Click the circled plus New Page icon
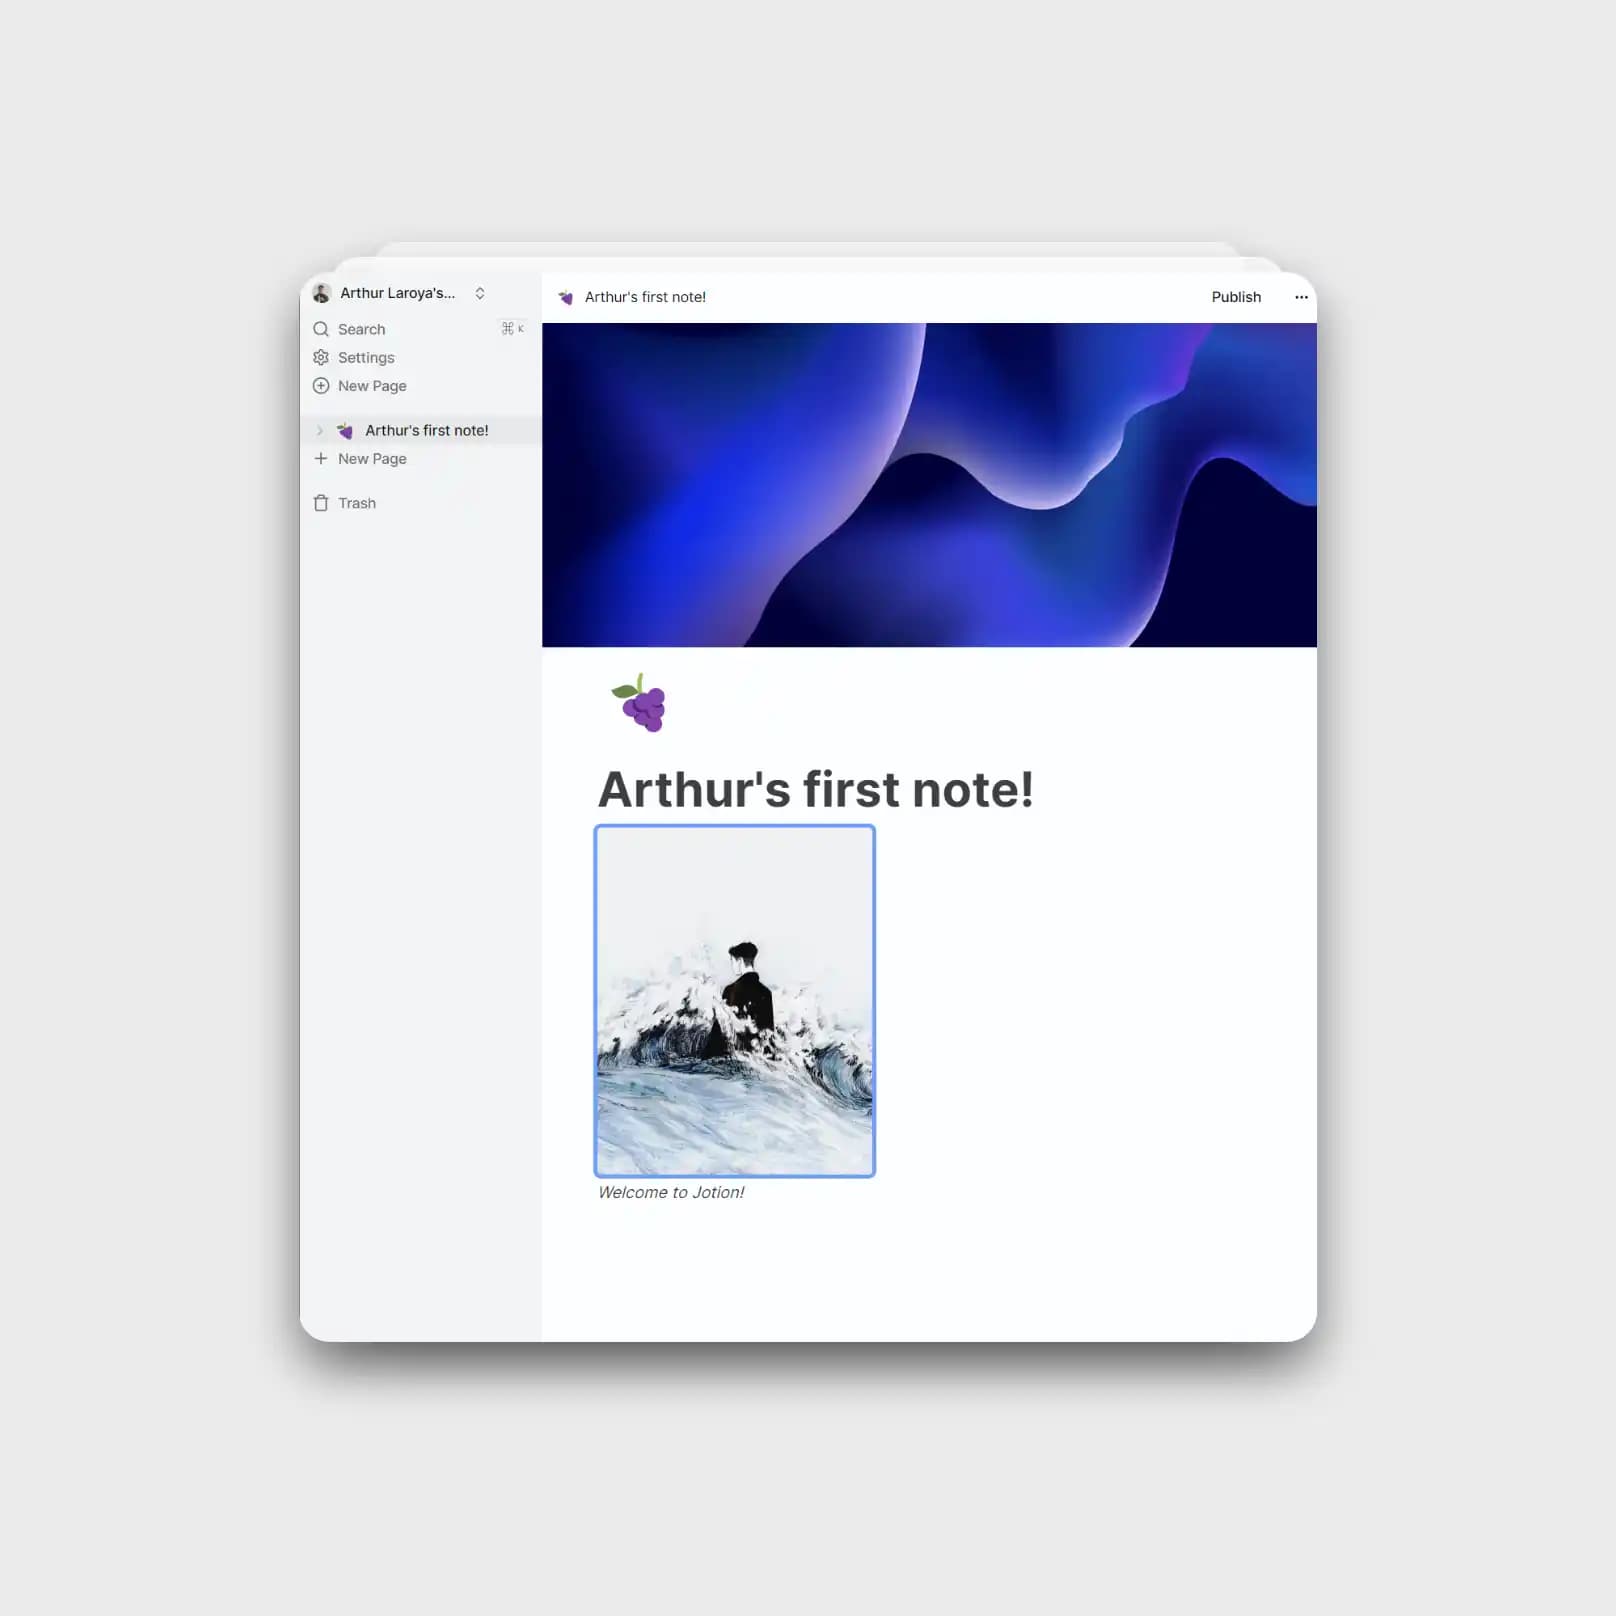Viewport: 1616px width, 1616px height. tap(321, 386)
